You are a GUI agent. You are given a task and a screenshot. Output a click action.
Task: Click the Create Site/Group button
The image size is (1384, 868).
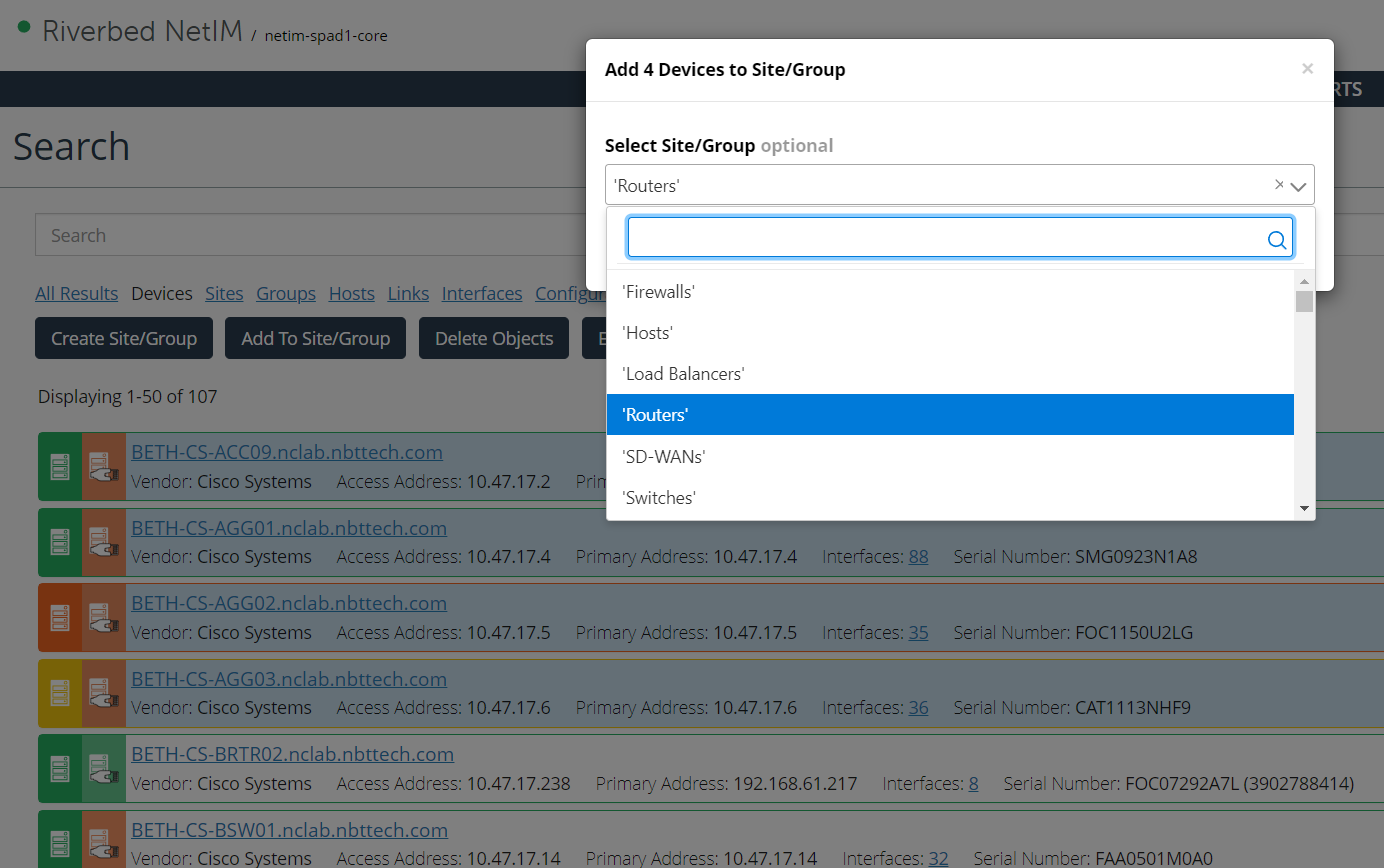pos(124,339)
